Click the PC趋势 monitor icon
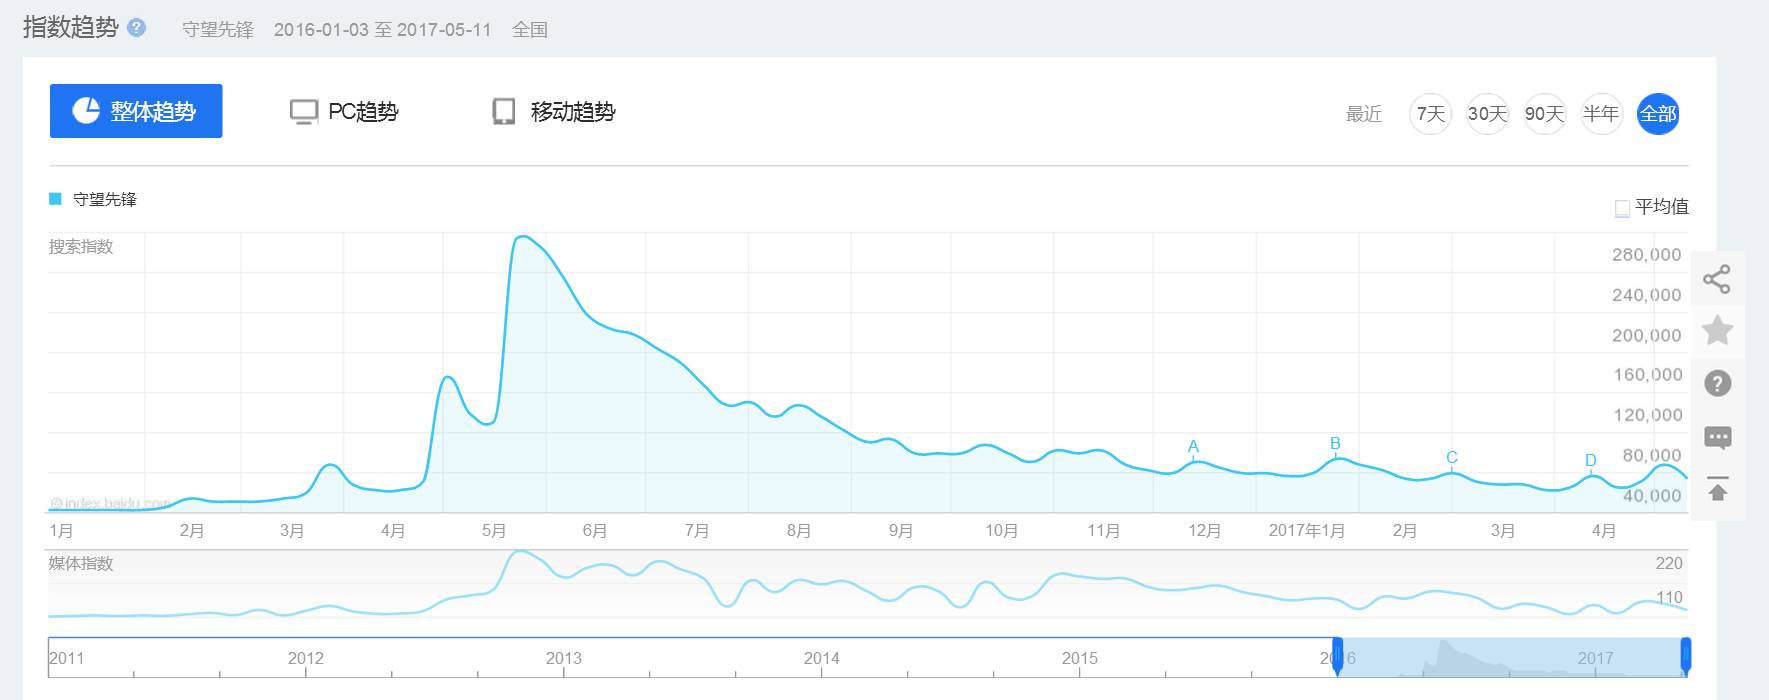This screenshot has height=700, width=1769. click(303, 112)
